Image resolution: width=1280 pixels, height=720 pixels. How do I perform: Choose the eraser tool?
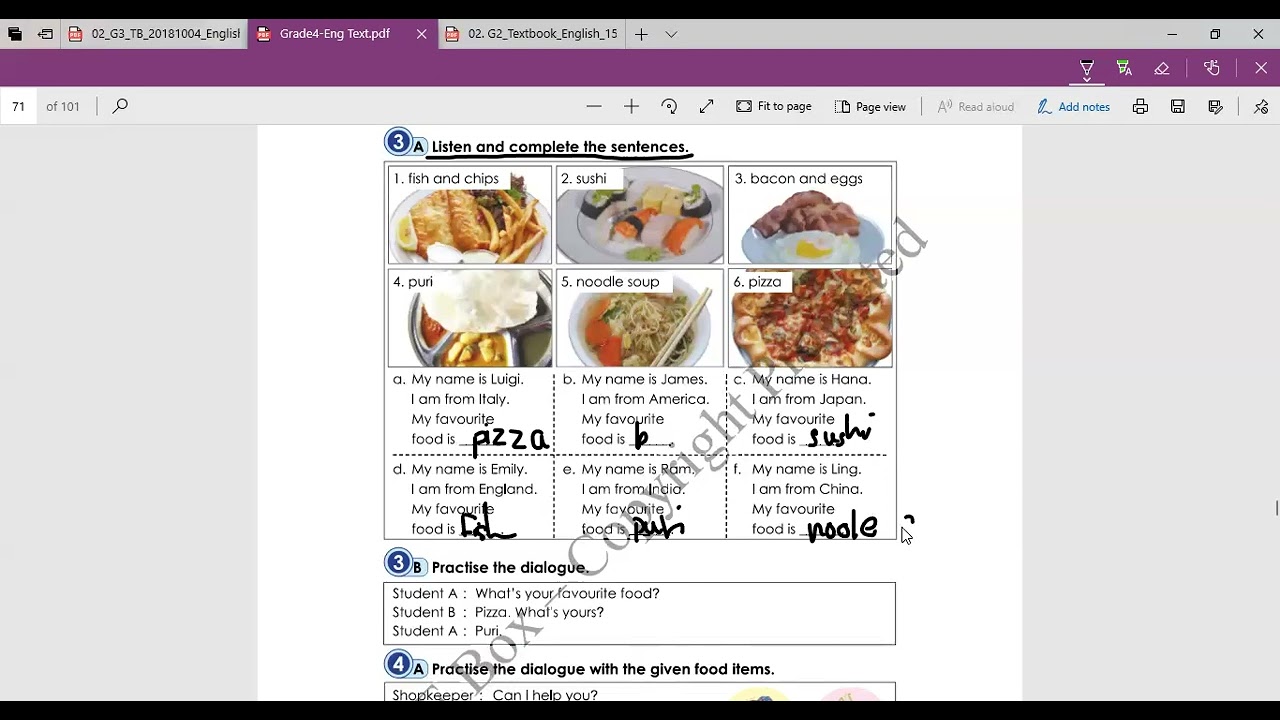[x=1162, y=69]
